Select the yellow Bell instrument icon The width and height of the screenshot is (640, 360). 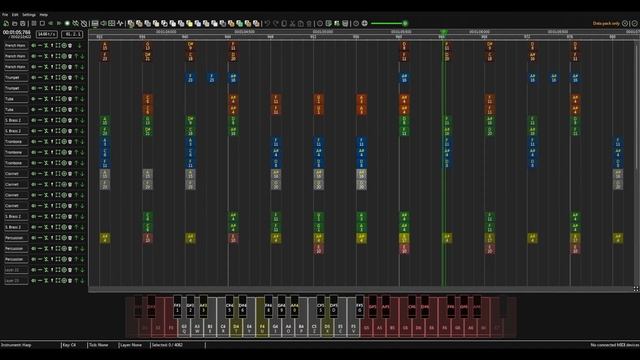pyautogui.click(x=189, y=24)
